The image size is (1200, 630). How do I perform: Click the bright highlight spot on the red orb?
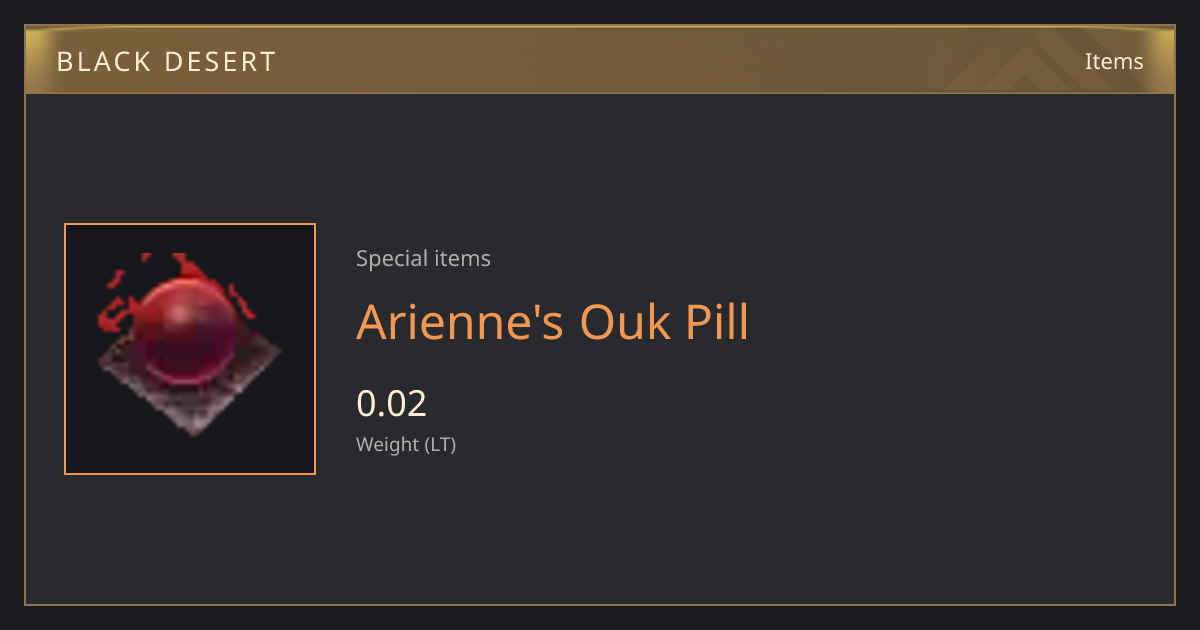176,315
